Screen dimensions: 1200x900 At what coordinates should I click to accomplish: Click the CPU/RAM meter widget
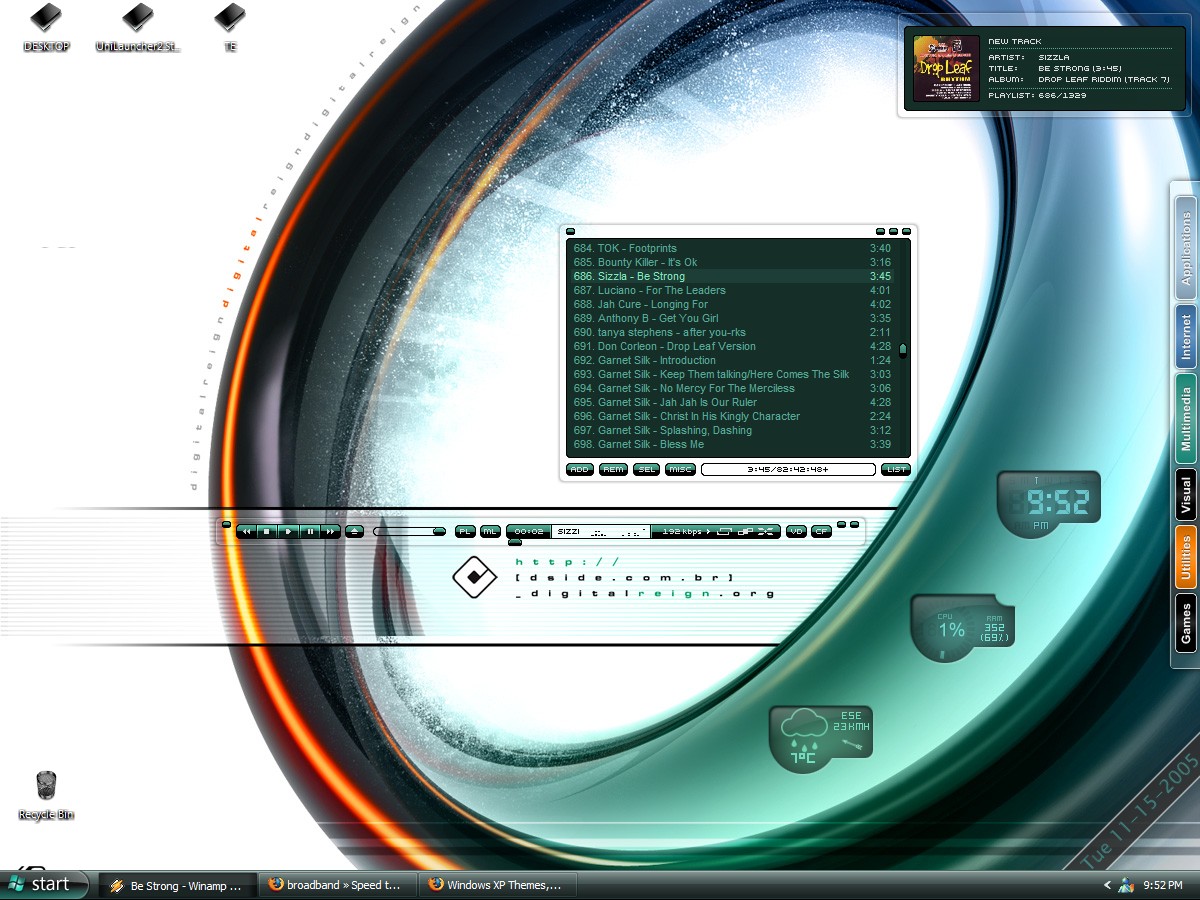pyautogui.click(x=962, y=628)
